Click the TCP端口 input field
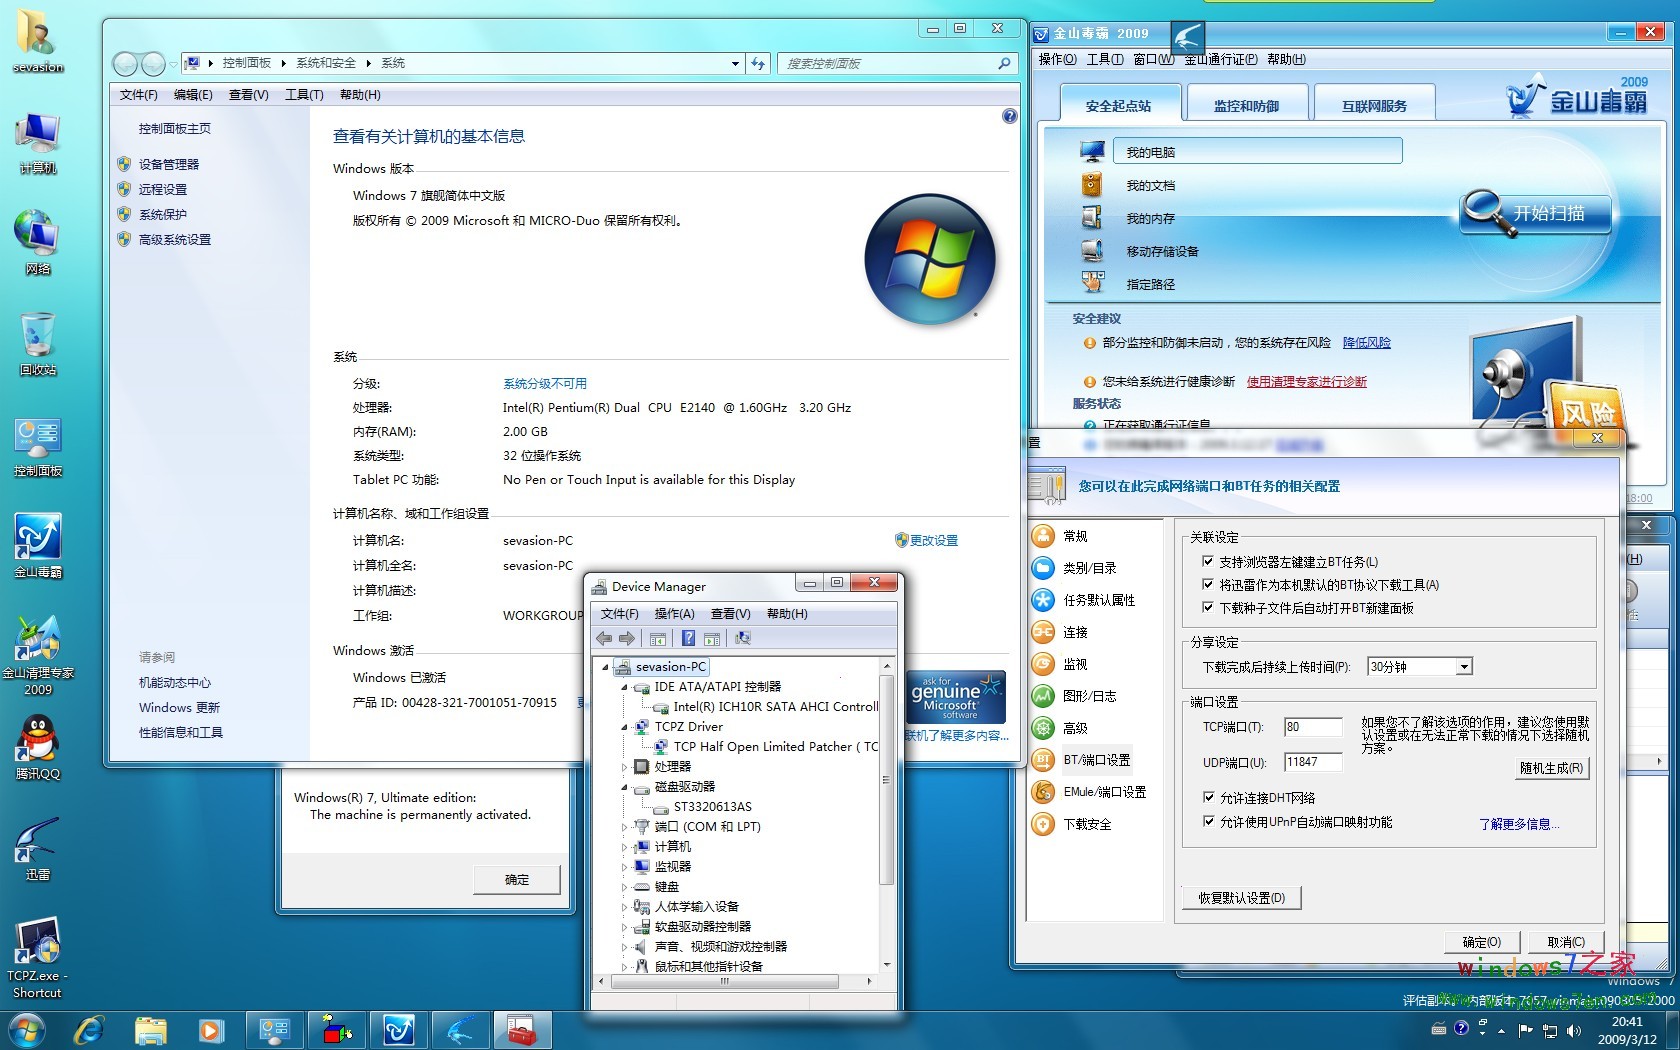The height and width of the screenshot is (1050, 1680). (x=1312, y=727)
